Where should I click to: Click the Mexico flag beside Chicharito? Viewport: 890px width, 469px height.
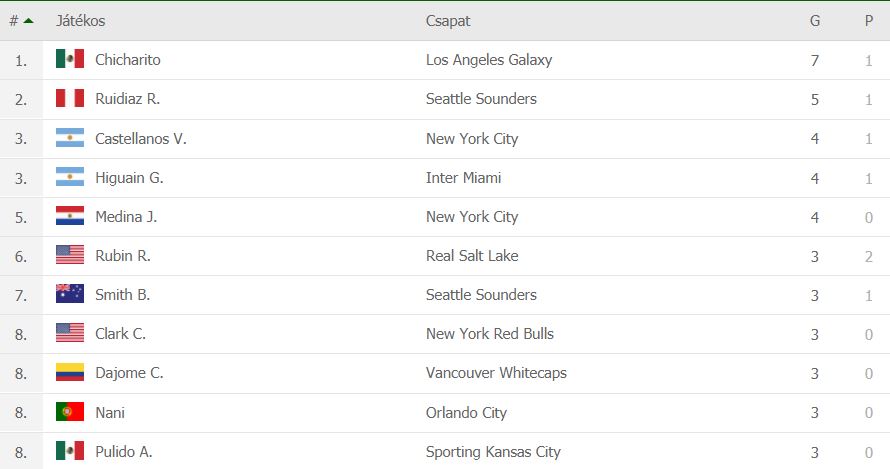pos(70,59)
